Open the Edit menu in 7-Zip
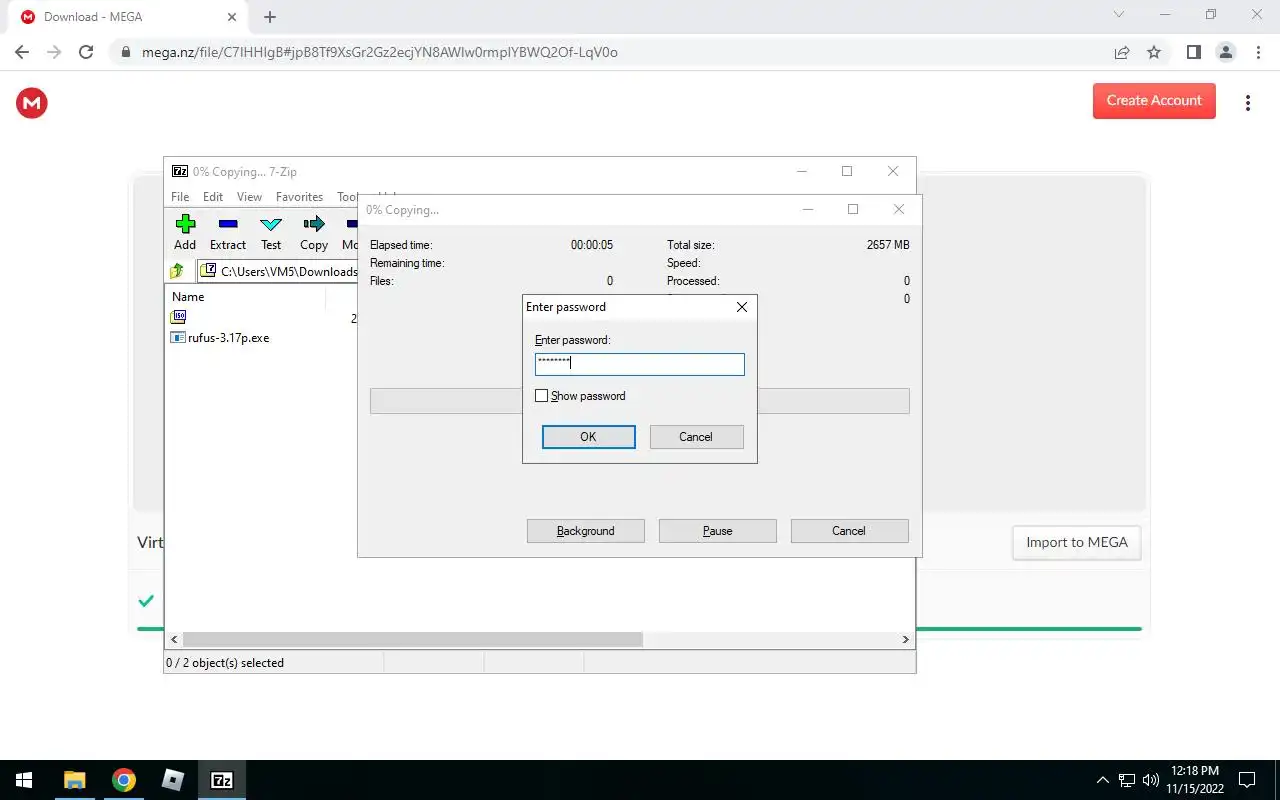1280x800 pixels. pos(213,197)
